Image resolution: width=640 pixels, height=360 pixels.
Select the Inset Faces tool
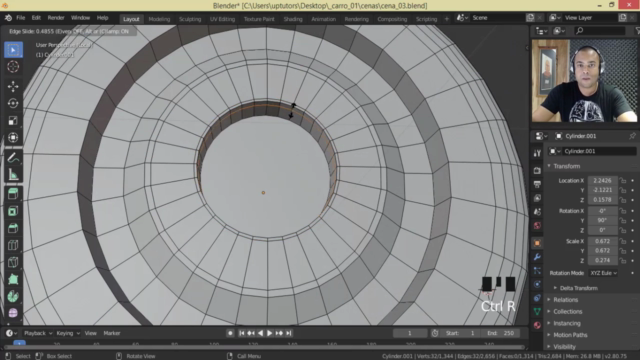point(13,211)
